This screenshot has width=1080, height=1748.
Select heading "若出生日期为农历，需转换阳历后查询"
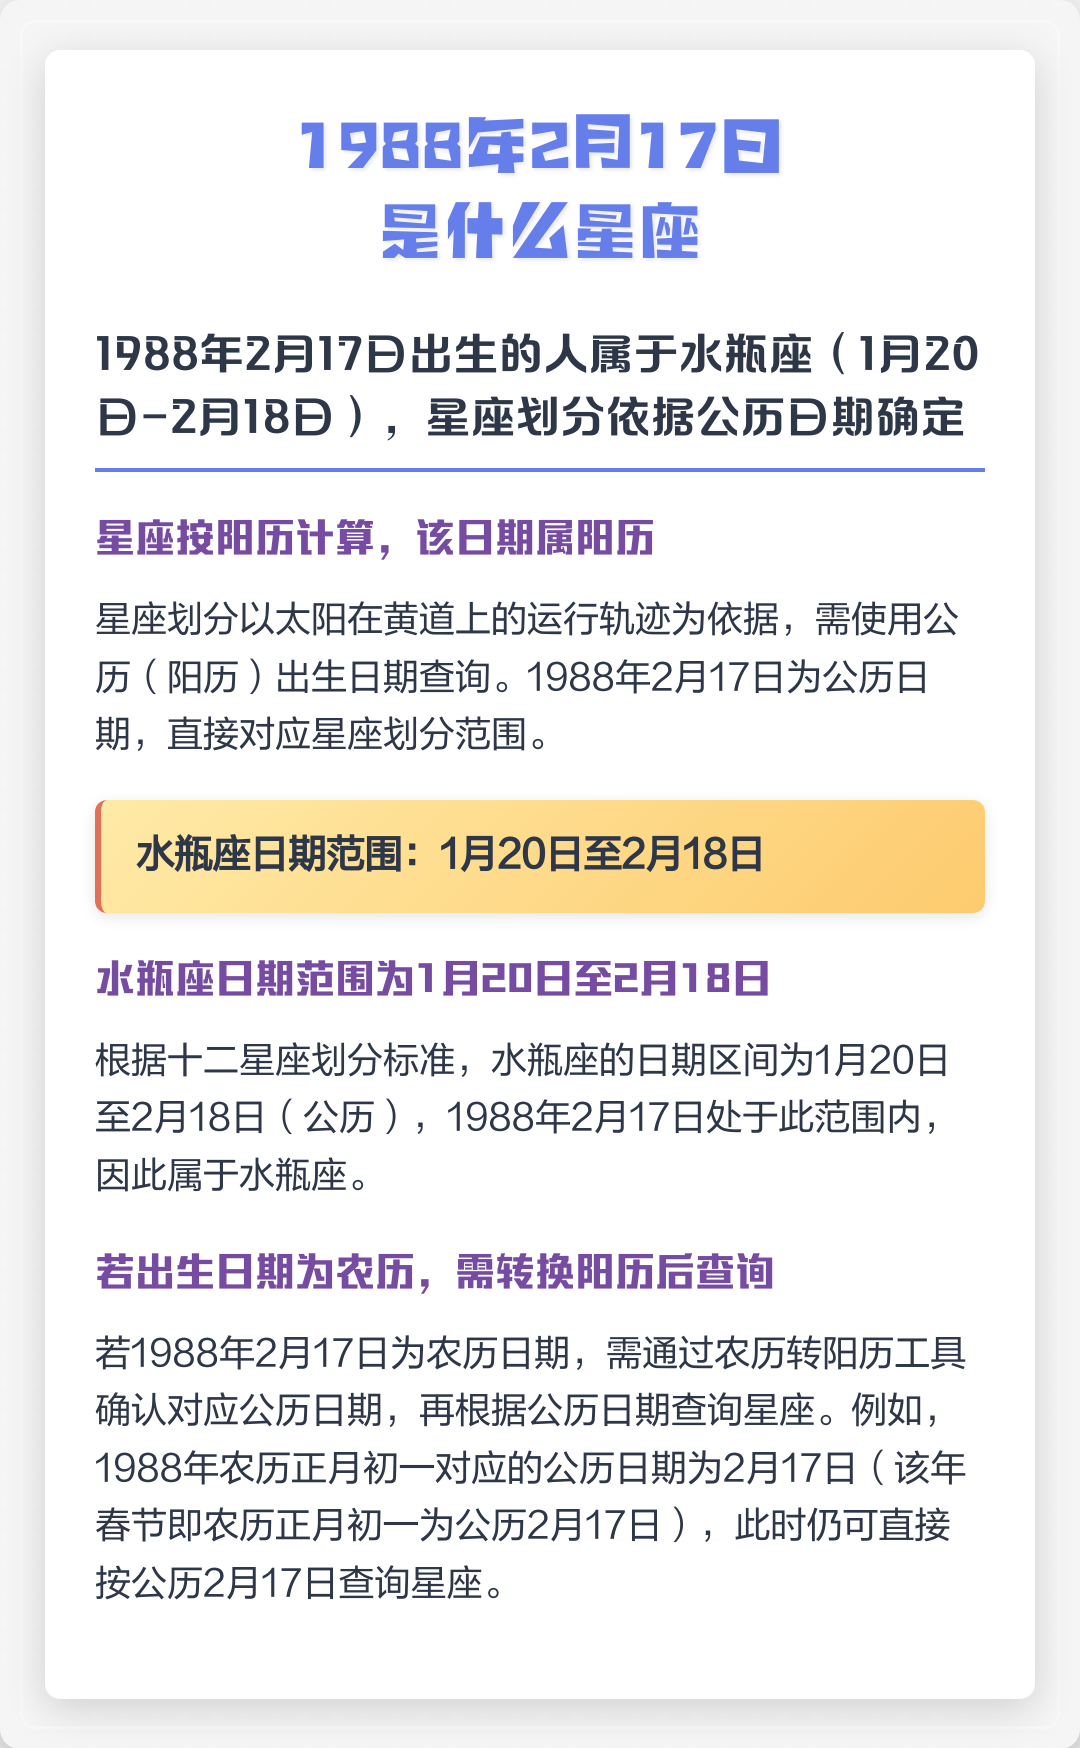click(x=435, y=1272)
